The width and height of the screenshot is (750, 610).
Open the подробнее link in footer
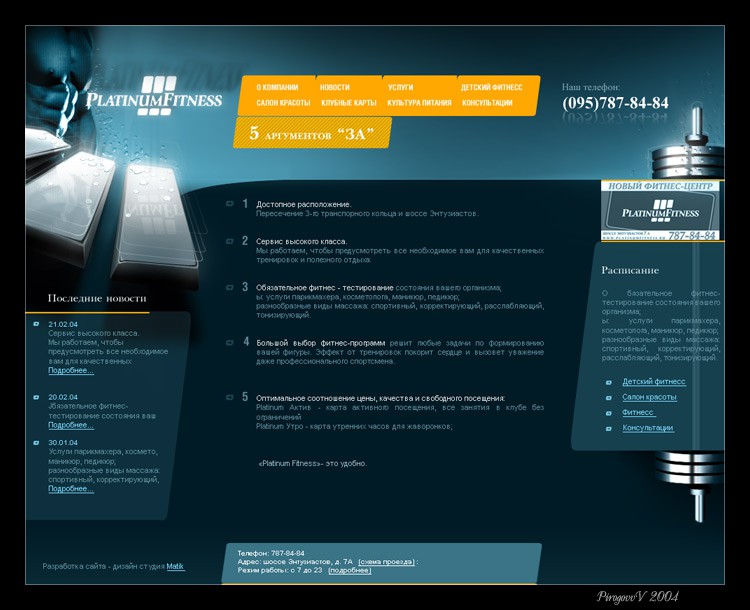350,570
